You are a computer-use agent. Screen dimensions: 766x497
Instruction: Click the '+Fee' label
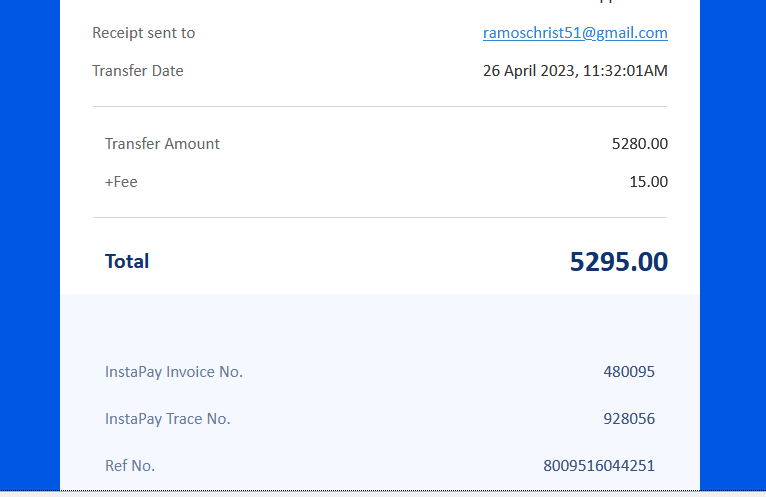coord(121,182)
